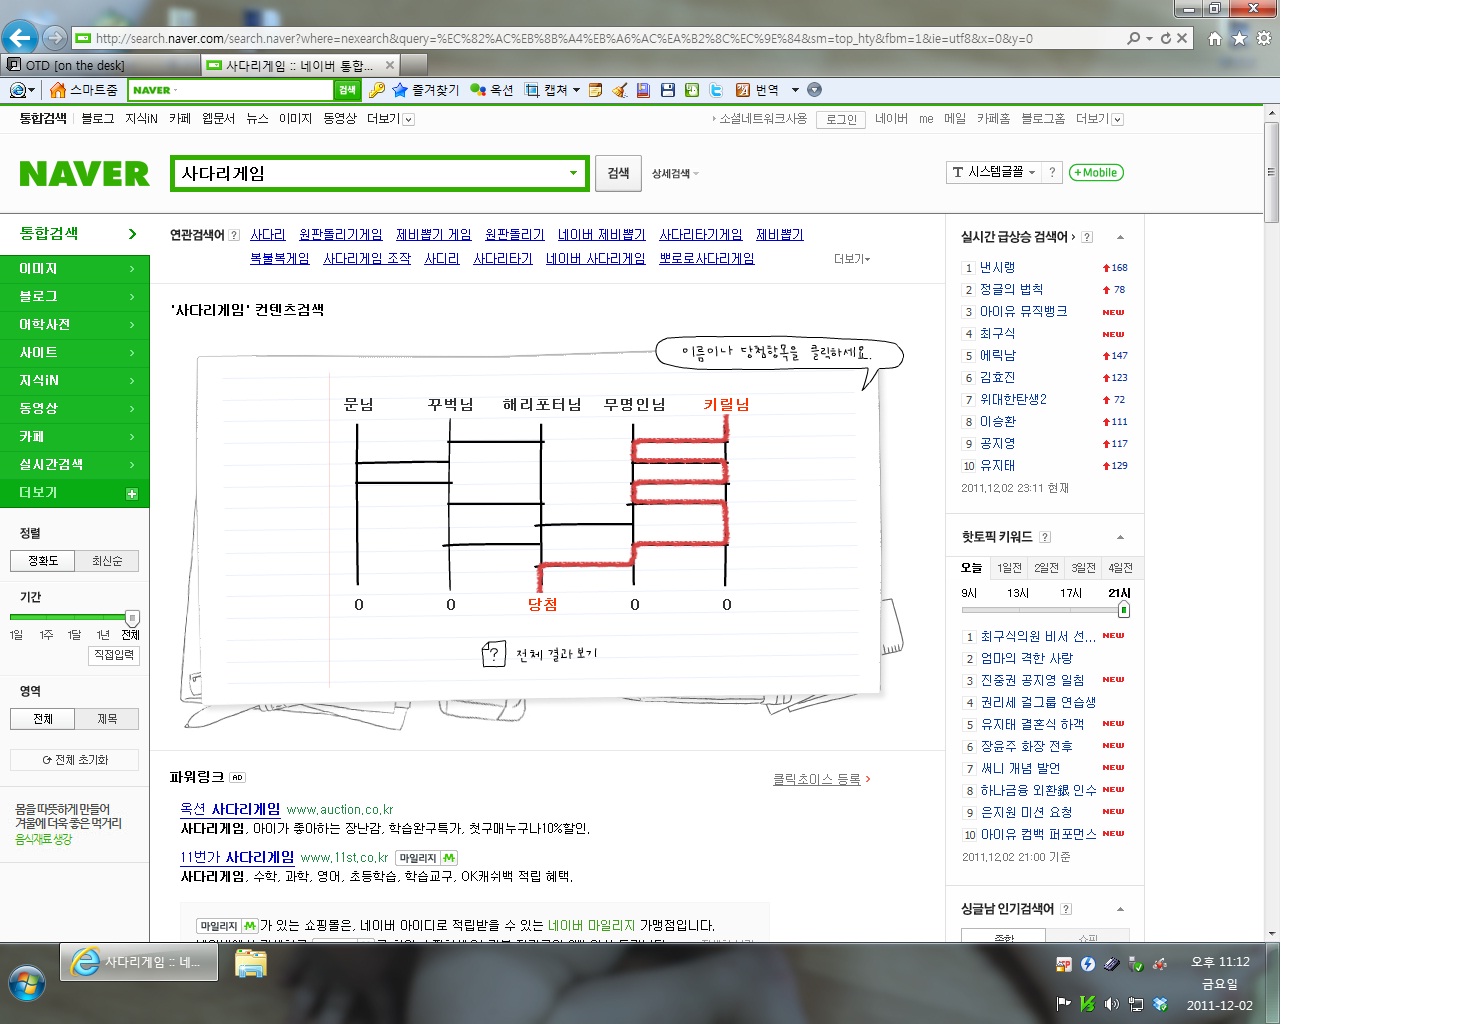Screen dimensions: 1481x1024
Task: Open 번역 translate on the Naver toolbar
Action: coord(757,90)
